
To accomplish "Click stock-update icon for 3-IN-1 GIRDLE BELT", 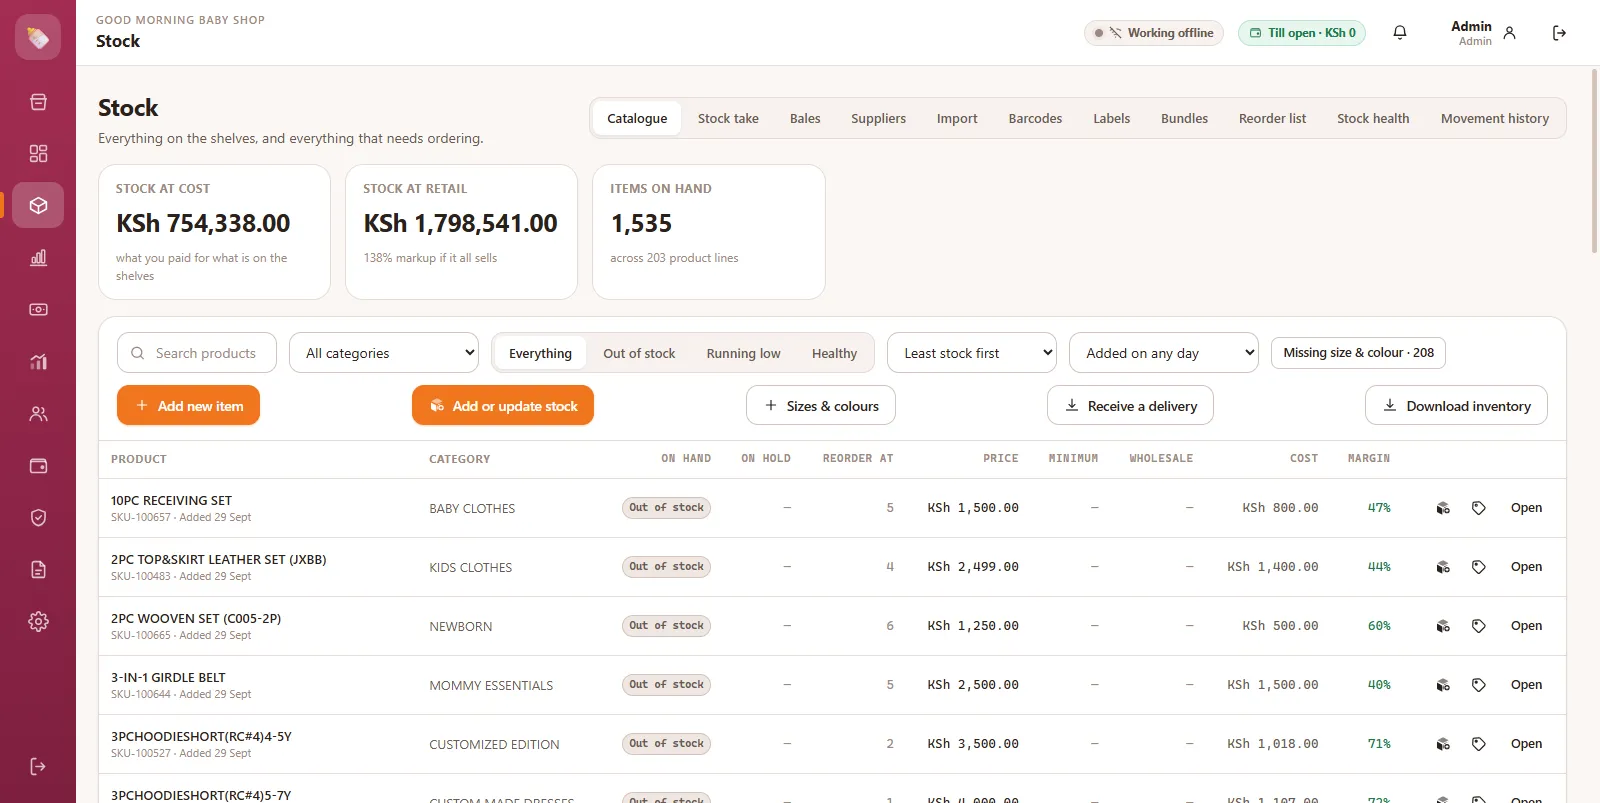I will coord(1443,685).
